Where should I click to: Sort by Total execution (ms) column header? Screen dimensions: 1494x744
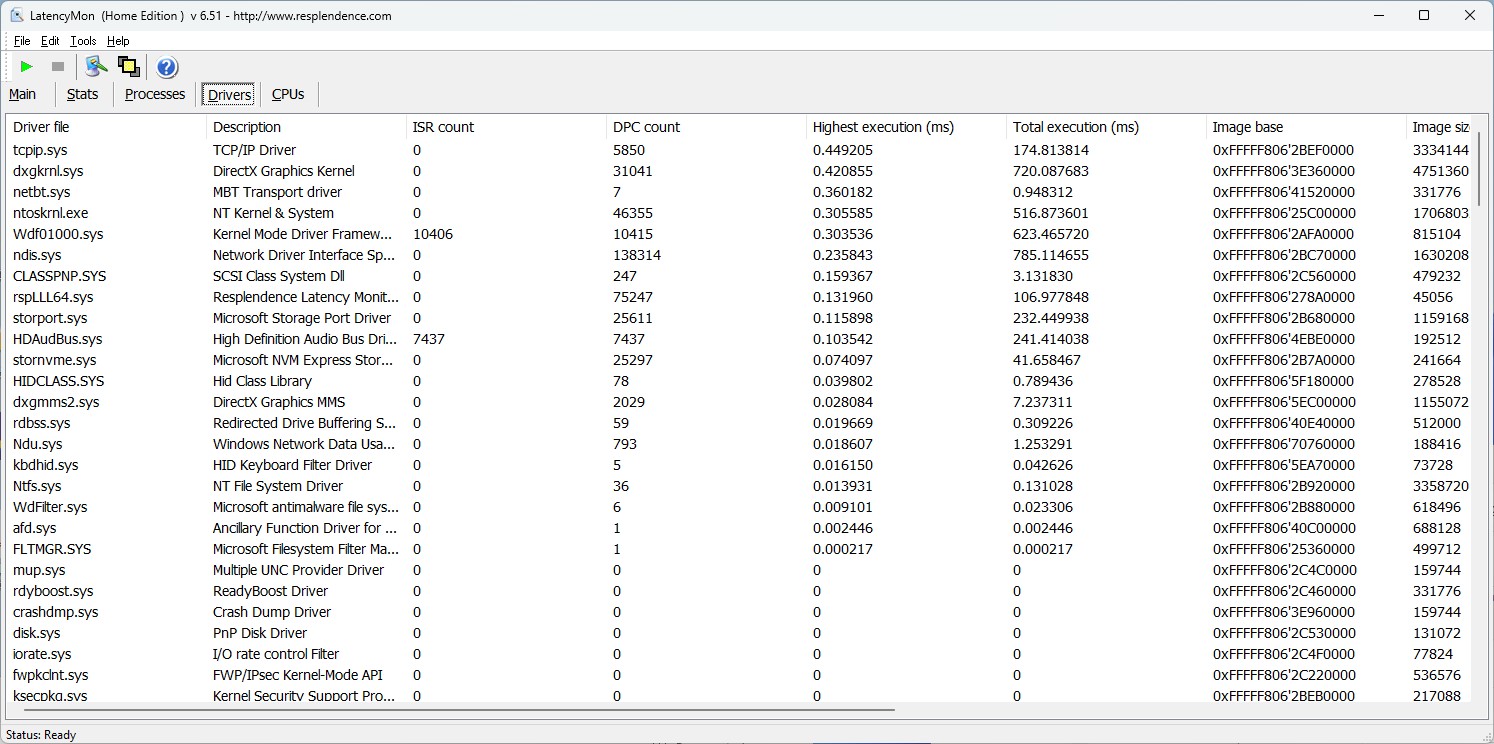pyautogui.click(x=1106, y=127)
